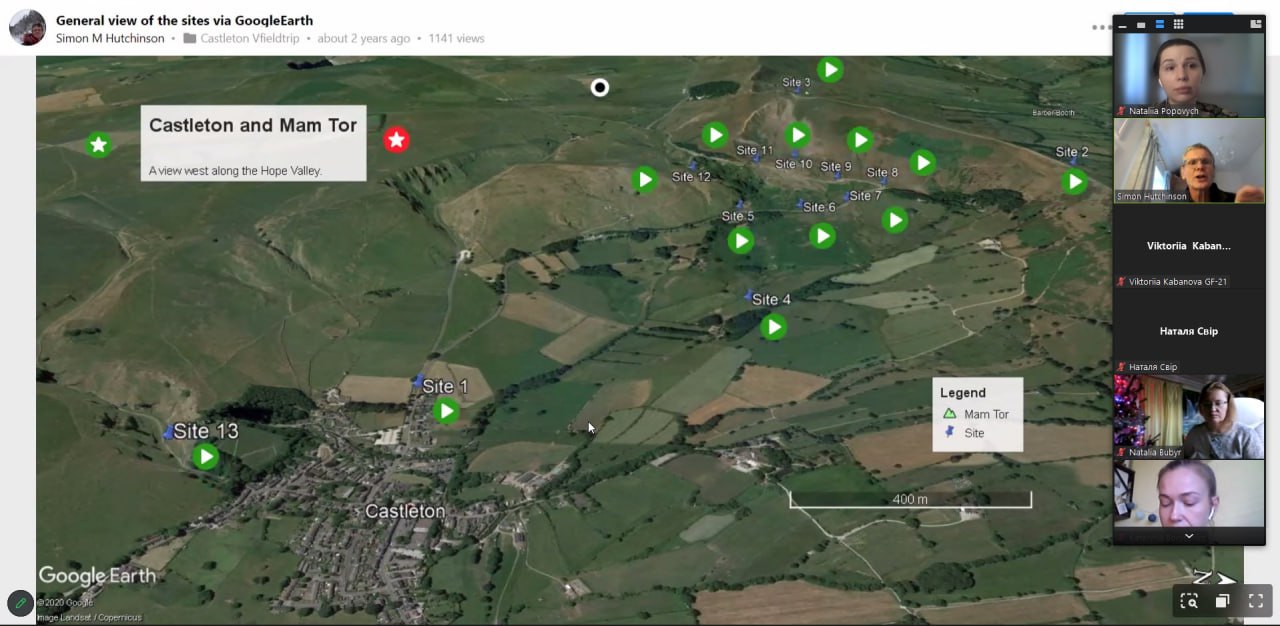The height and width of the screenshot is (626, 1280).
Task: Activate the zoom region magnifier icon
Action: (x=1188, y=601)
